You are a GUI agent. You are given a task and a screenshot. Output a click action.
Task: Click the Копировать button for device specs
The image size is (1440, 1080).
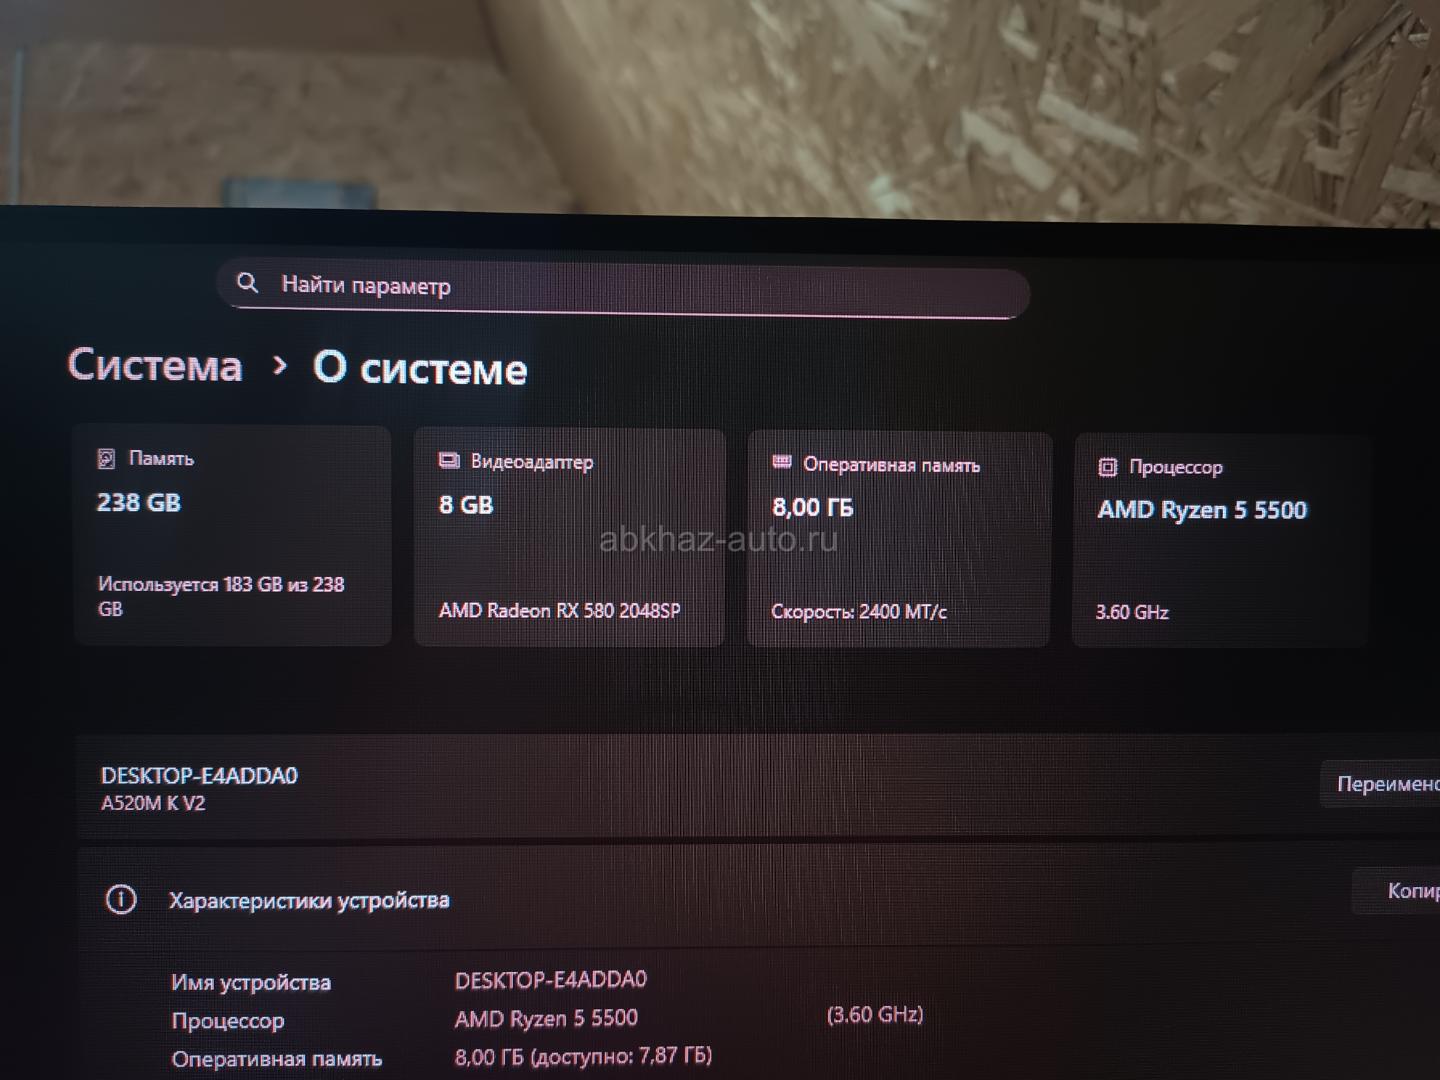tap(1397, 891)
